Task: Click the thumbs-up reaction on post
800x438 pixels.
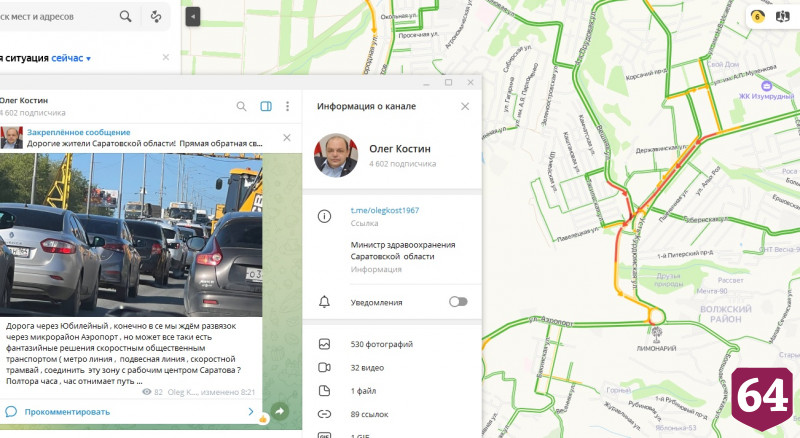Action: [263, 419]
